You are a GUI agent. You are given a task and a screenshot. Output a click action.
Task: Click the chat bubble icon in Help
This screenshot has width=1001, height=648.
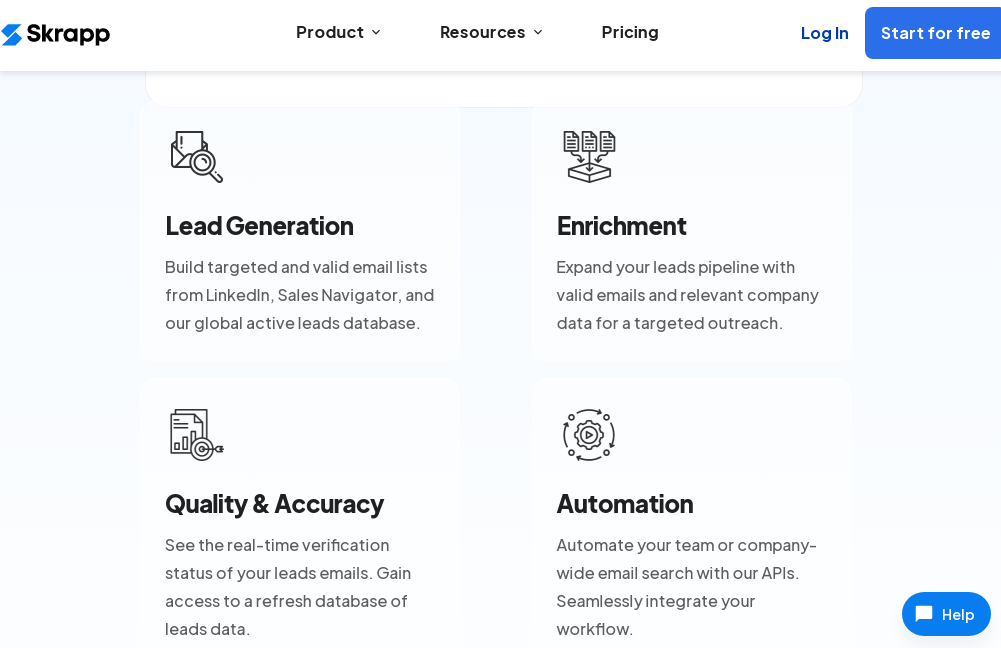[x=924, y=614]
